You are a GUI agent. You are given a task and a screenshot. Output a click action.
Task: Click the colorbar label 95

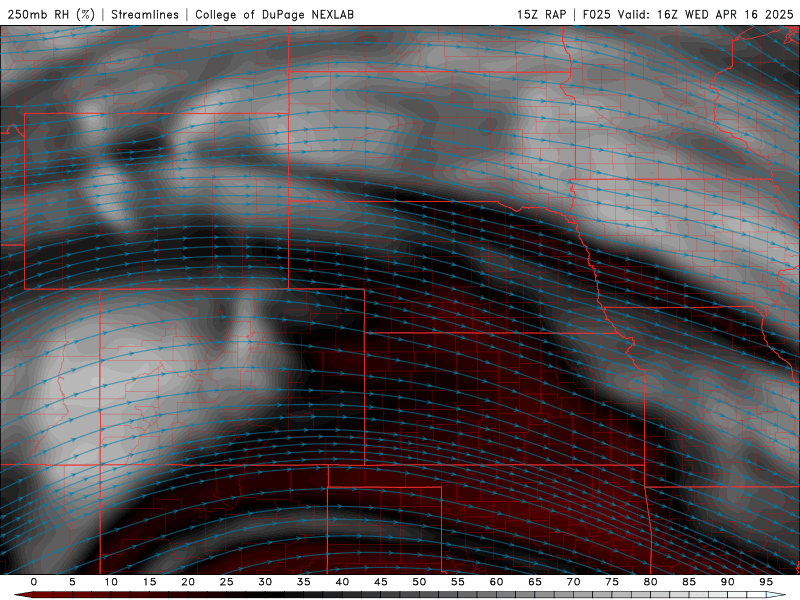(x=766, y=582)
